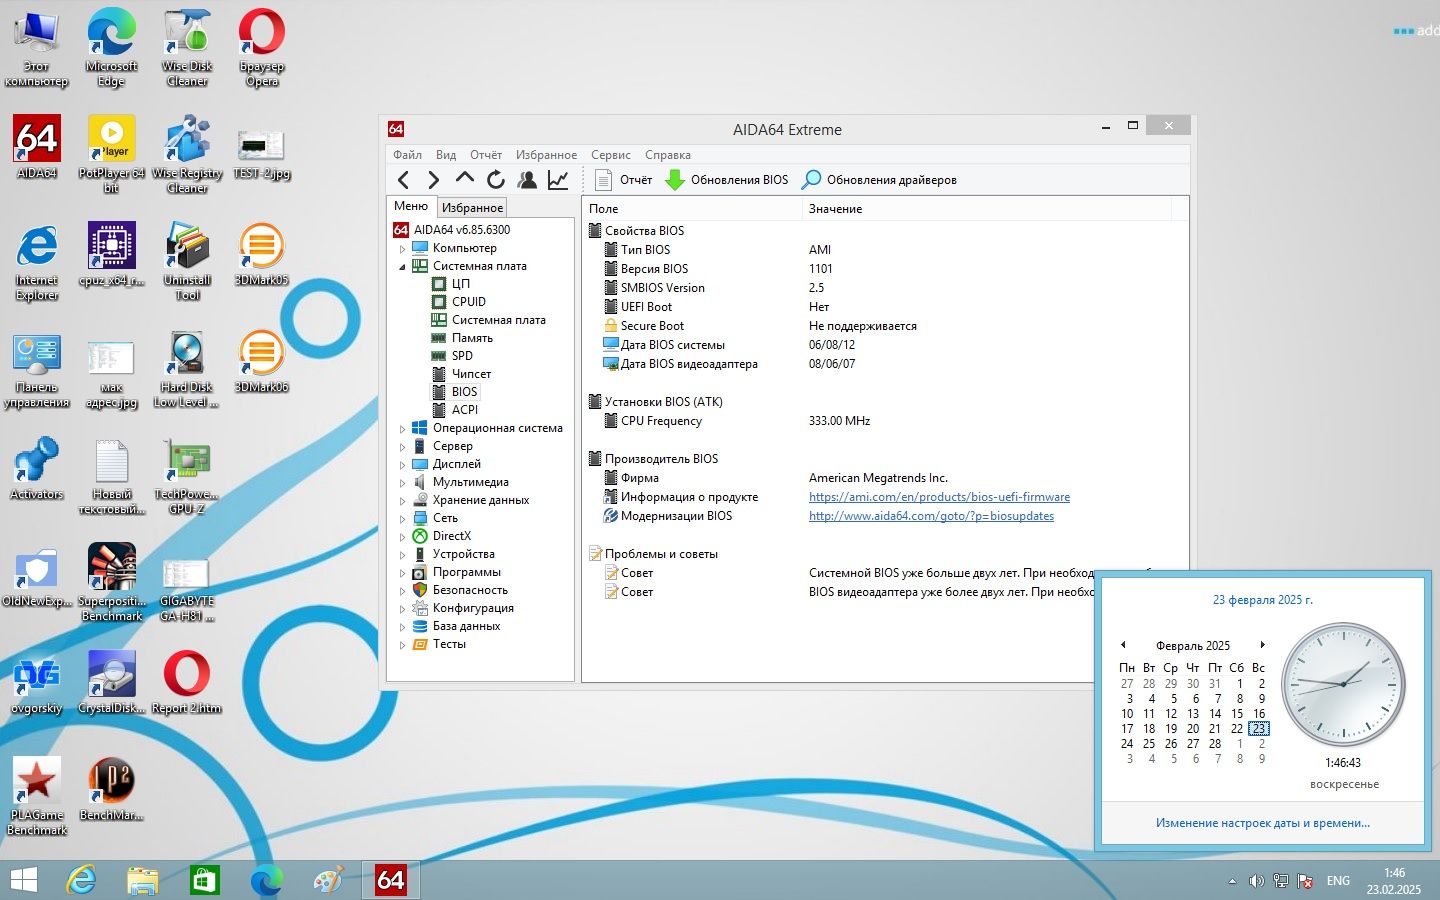Open the Вид menu
This screenshot has width=1440, height=900.
point(446,155)
